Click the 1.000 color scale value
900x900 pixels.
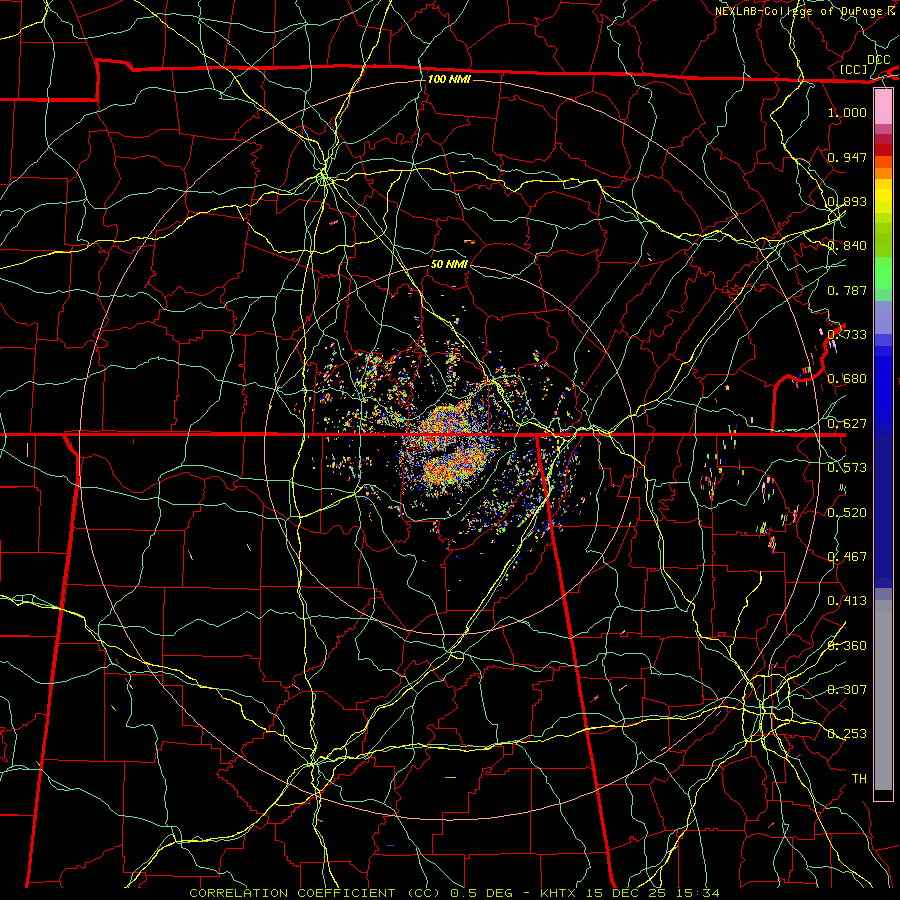click(x=847, y=112)
